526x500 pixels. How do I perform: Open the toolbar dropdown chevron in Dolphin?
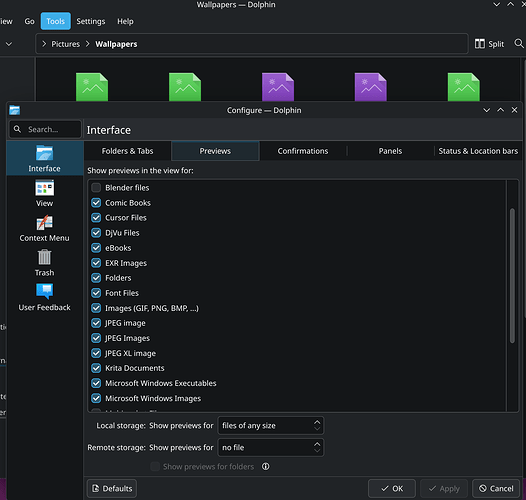9,44
